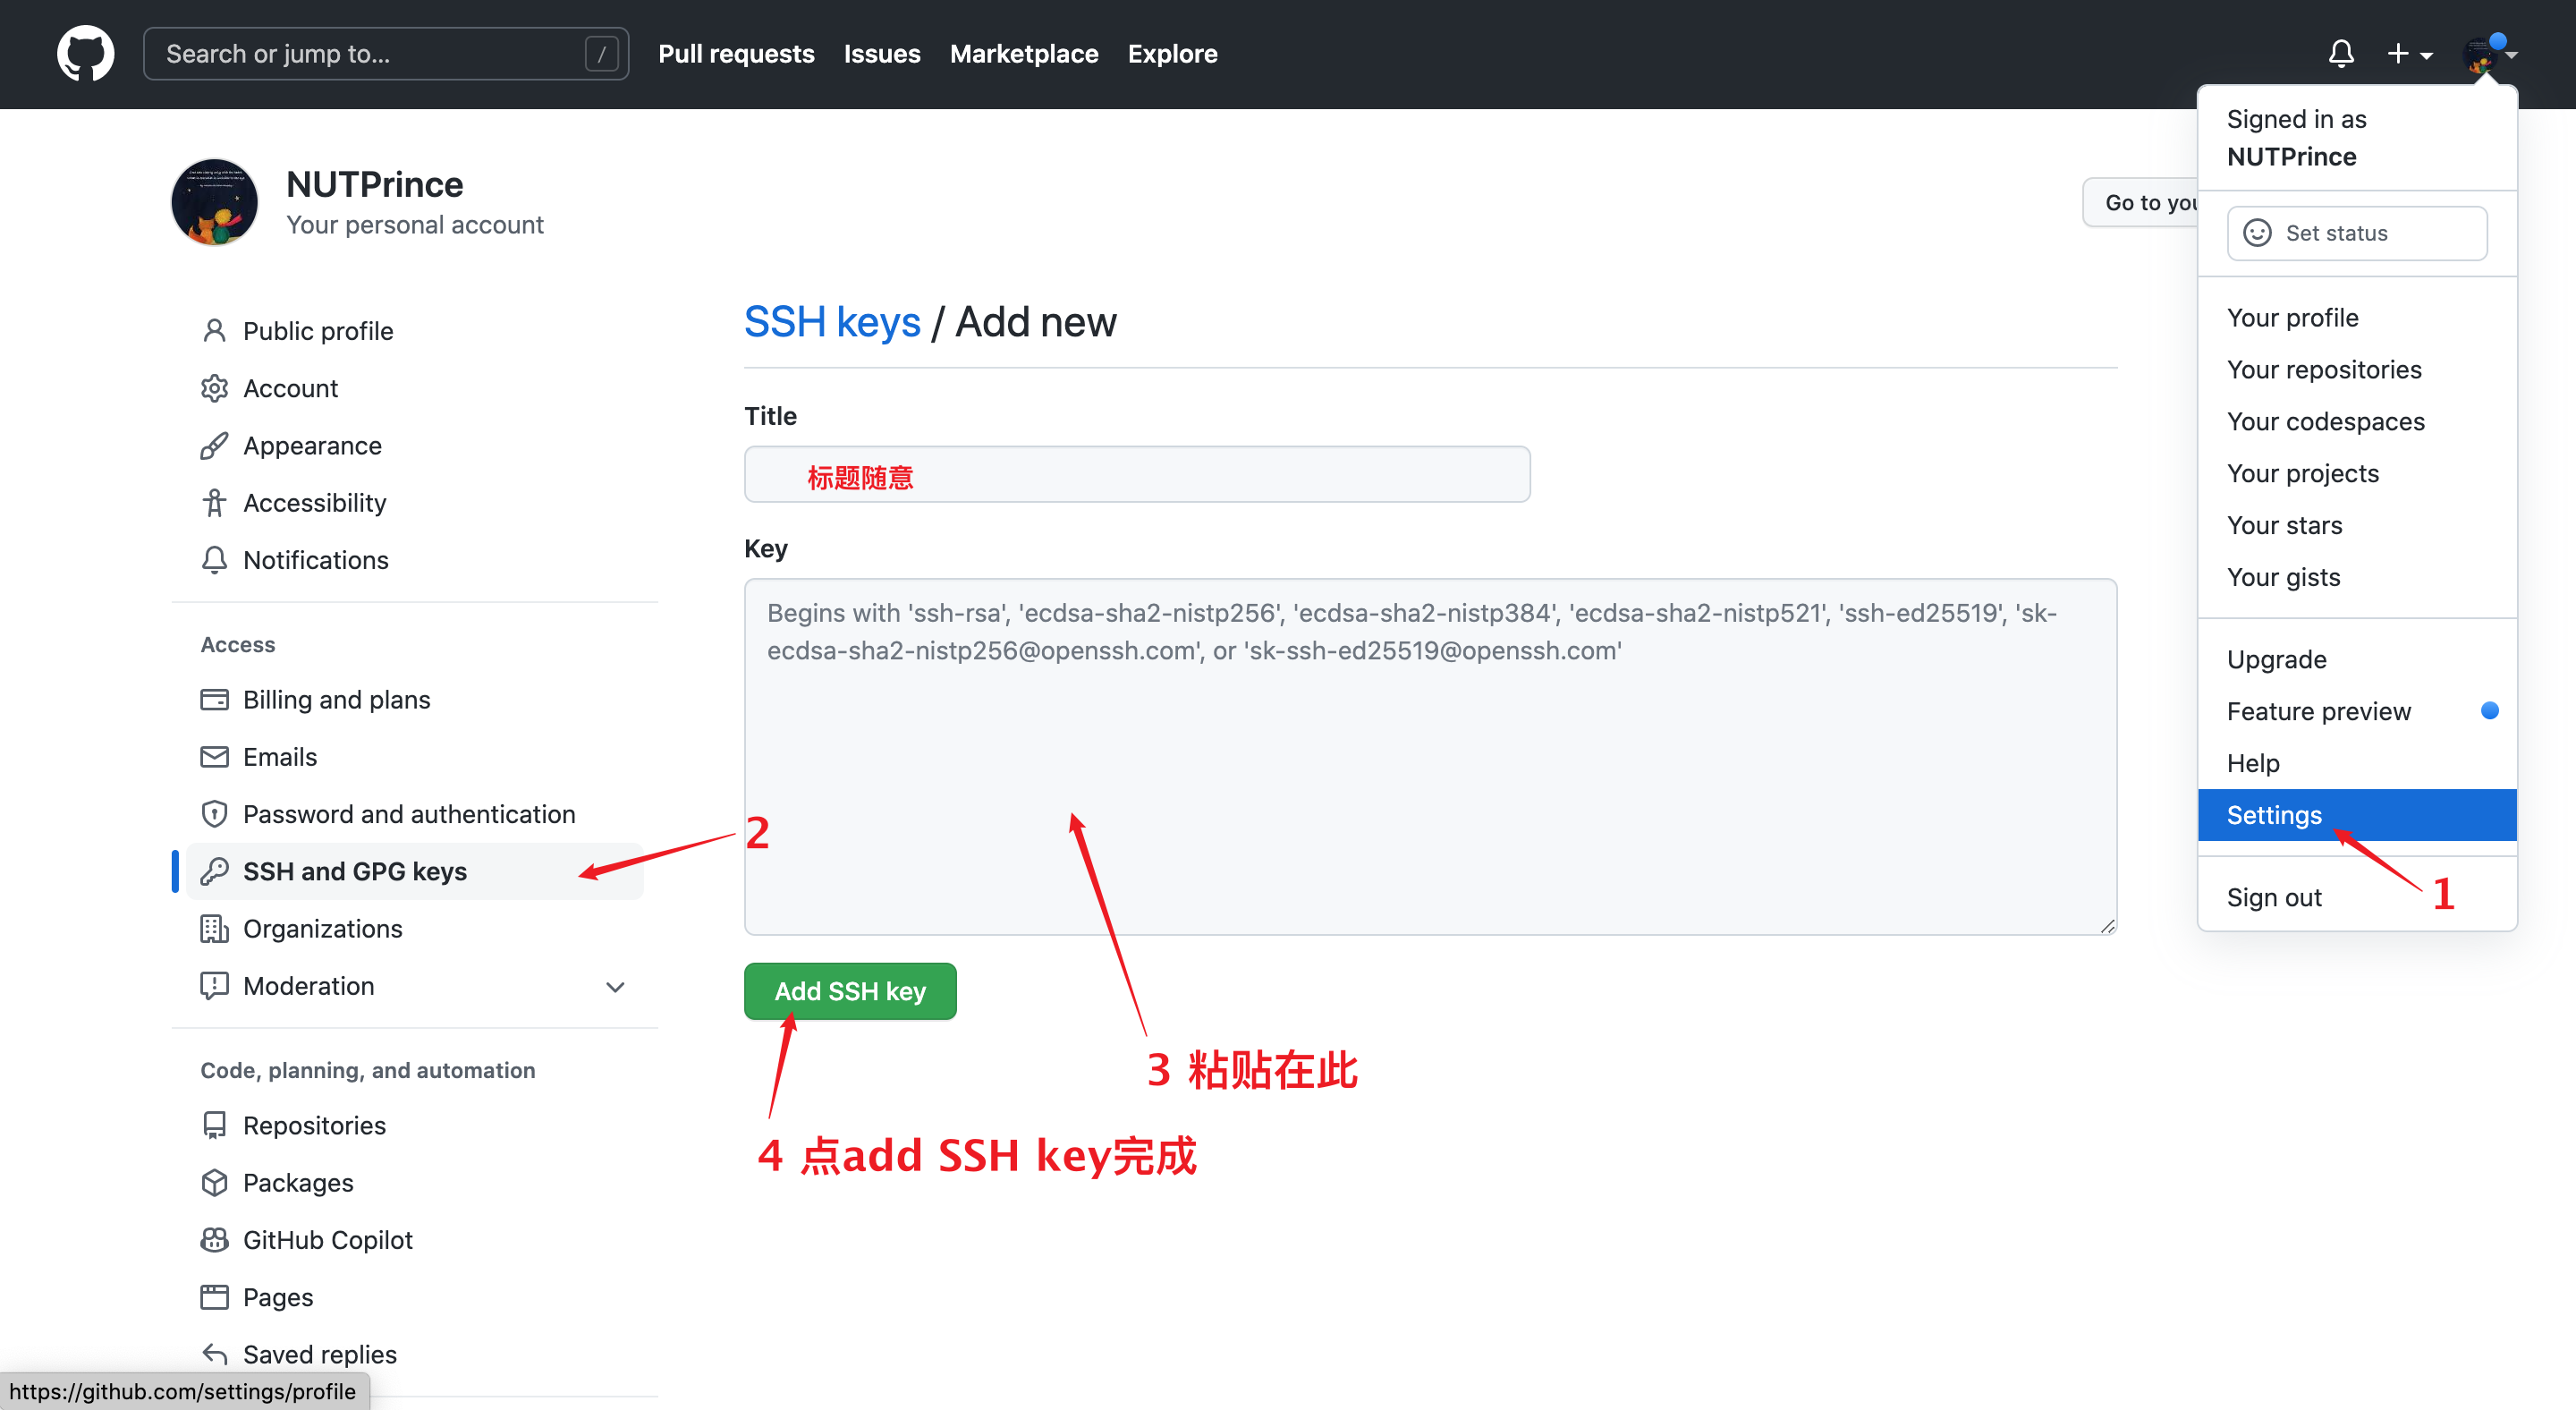Open the notifications bell icon
The height and width of the screenshot is (1410, 2576).
2340,53
